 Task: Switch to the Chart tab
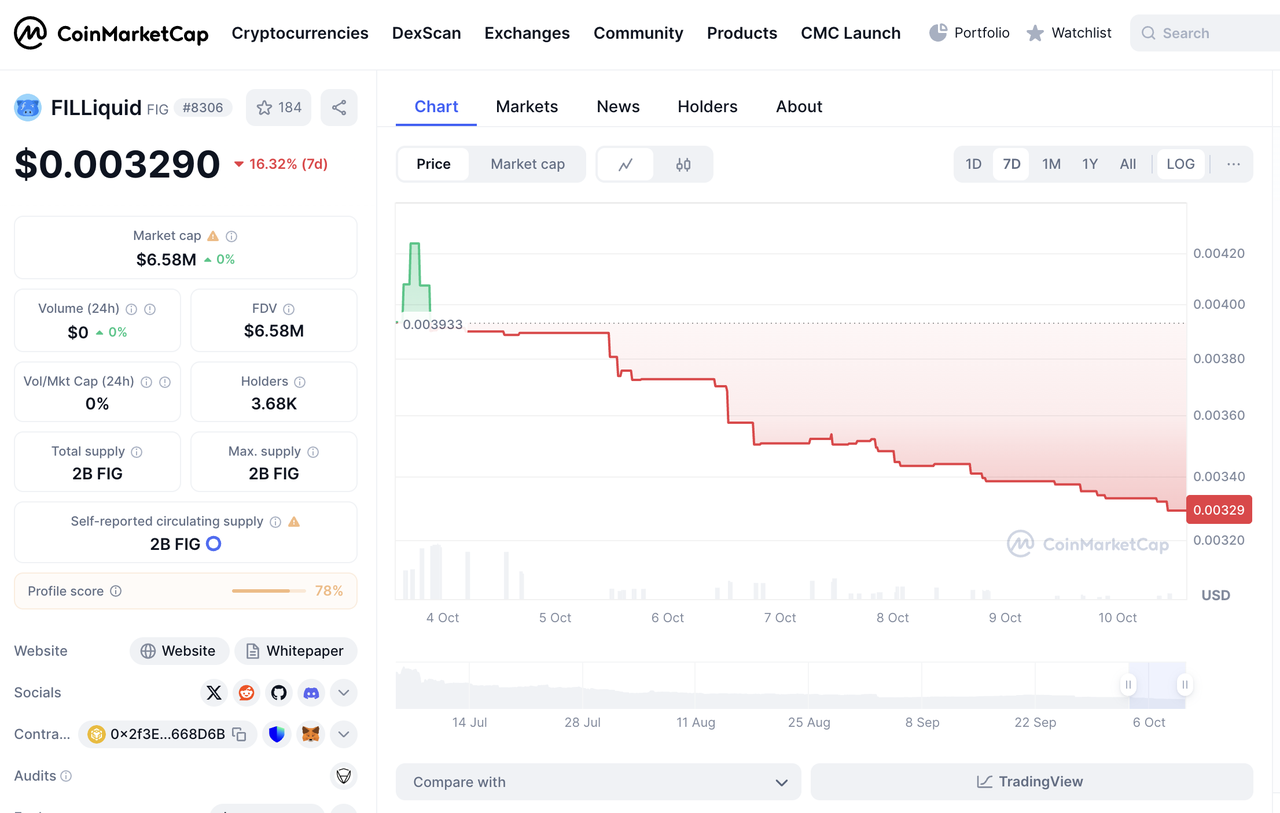click(437, 106)
